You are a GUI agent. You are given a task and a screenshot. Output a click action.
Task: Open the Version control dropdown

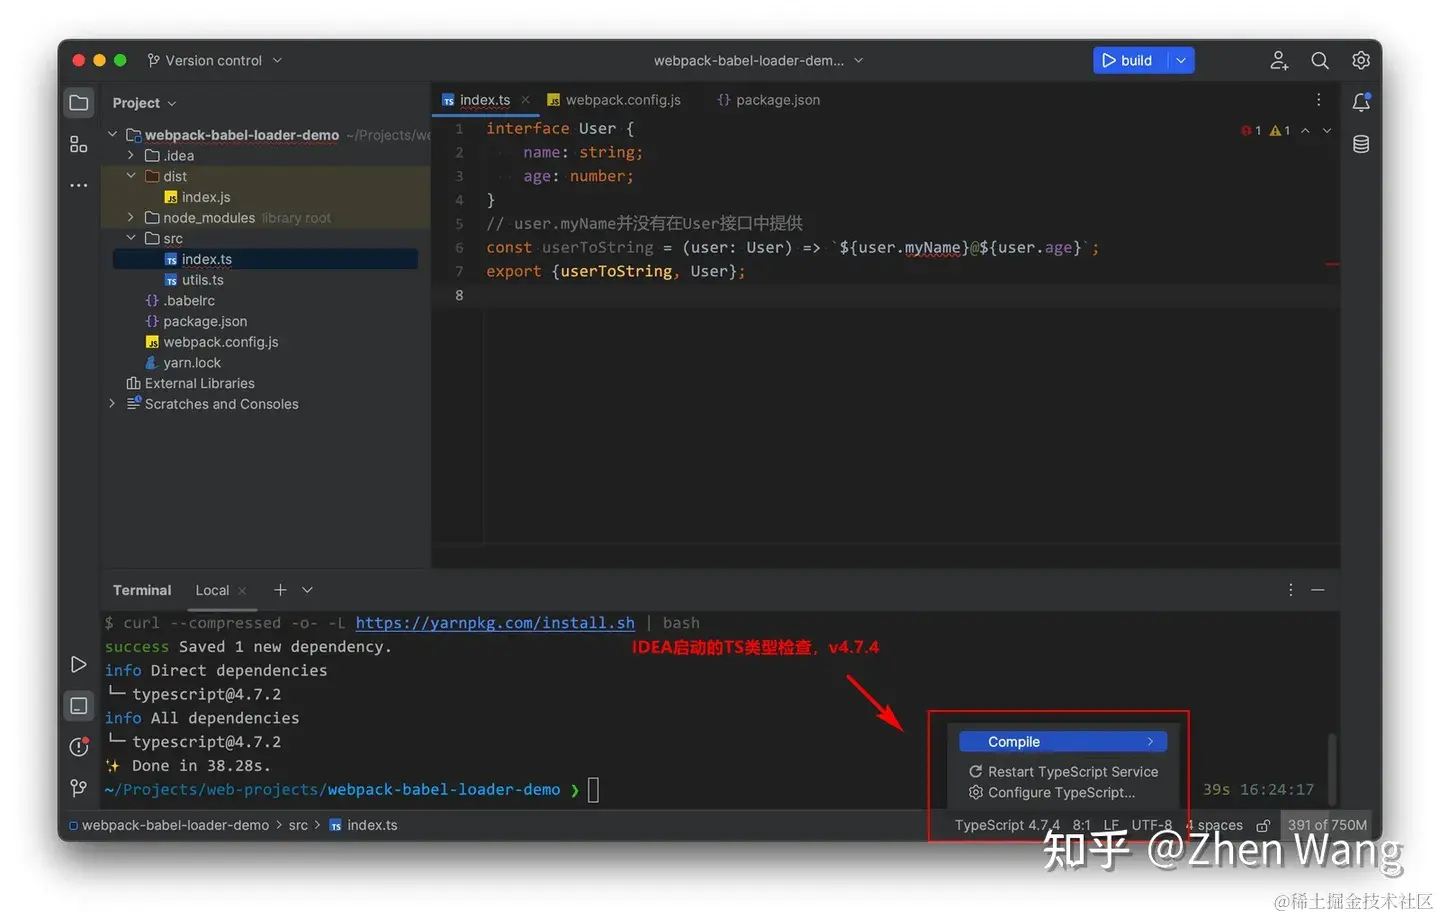(214, 61)
